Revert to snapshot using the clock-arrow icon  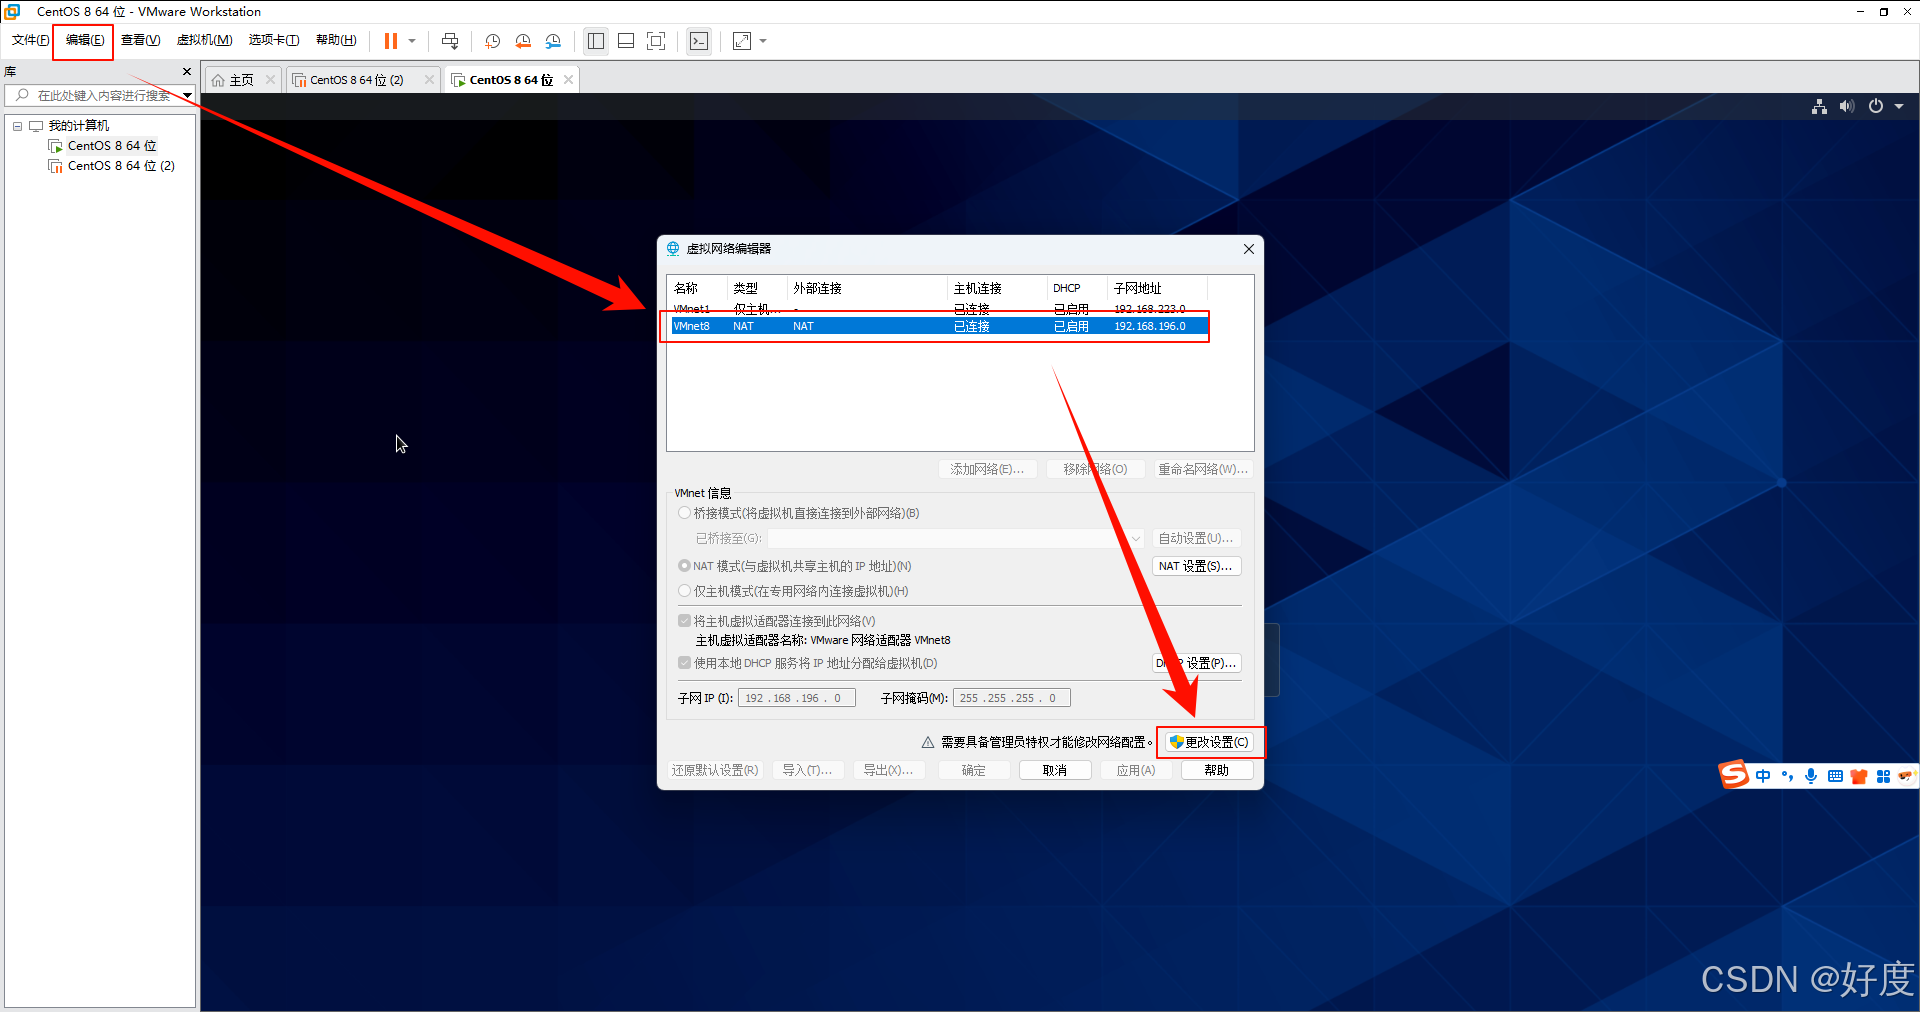(x=523, y=41)
